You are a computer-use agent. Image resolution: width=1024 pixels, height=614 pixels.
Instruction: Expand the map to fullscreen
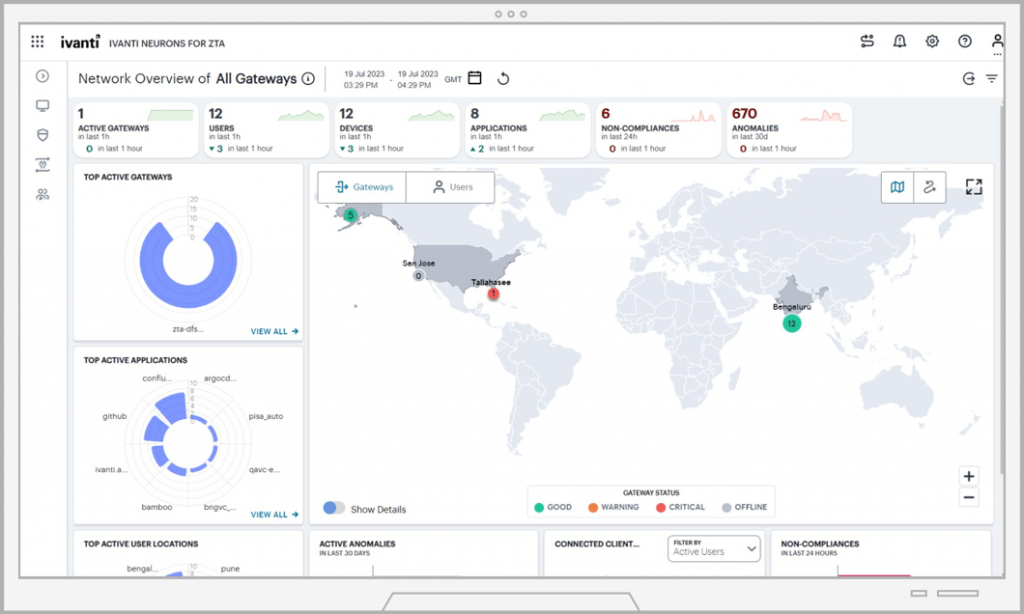click(974, 187)
